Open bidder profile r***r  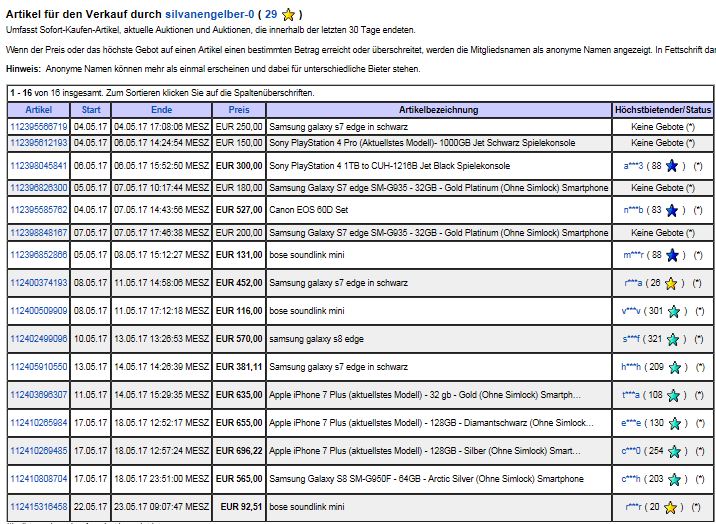(634, 507)
